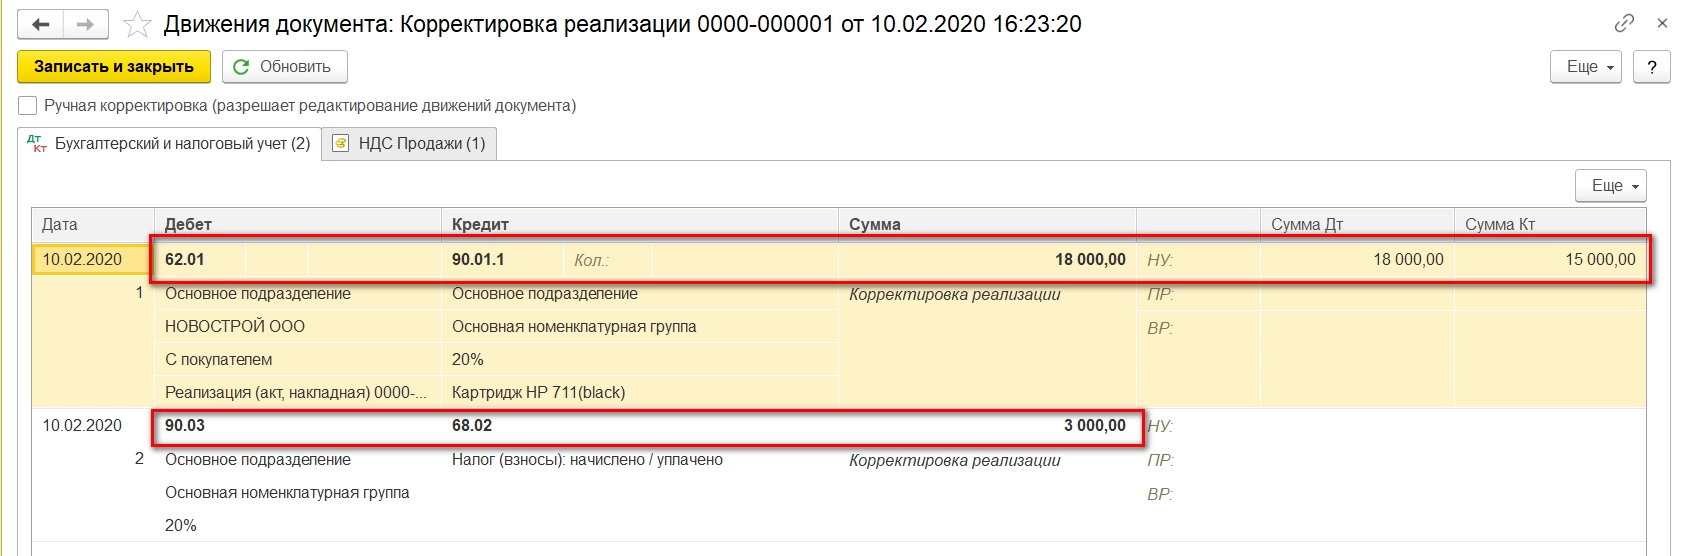Select the debit account 62.01 cell

[x=185, y=260]
